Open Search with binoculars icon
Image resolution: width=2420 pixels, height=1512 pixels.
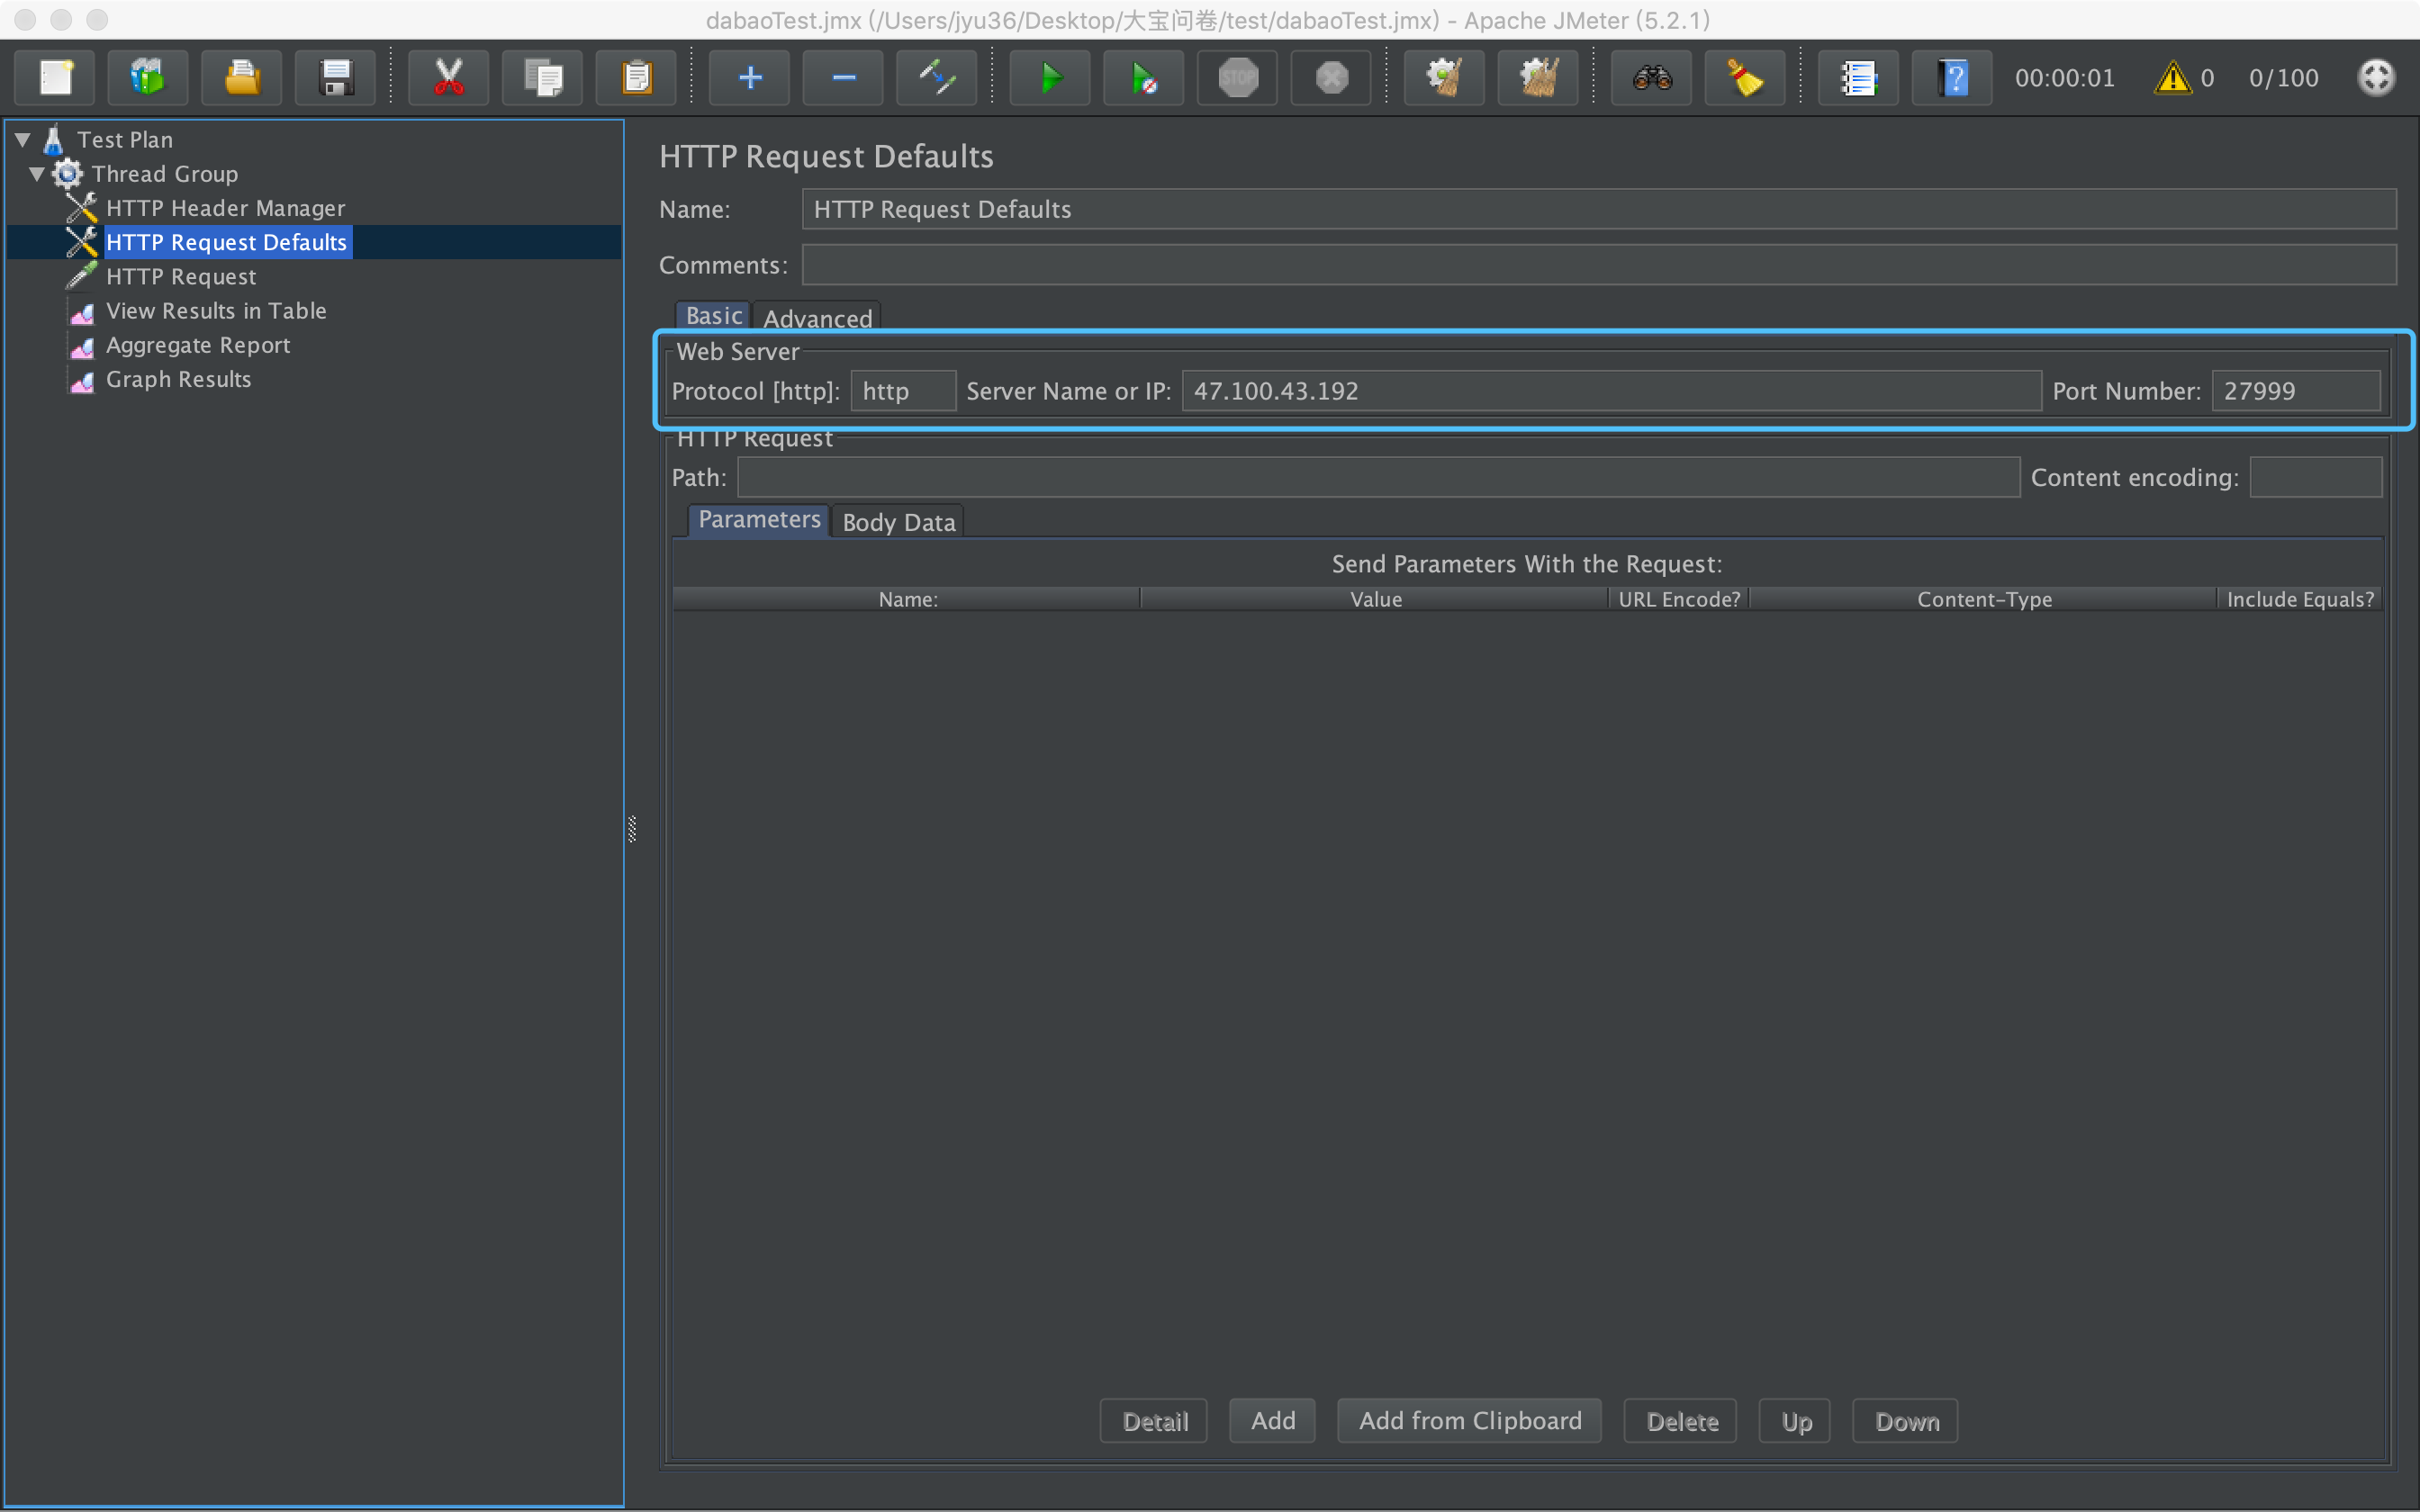point(1652,78)
